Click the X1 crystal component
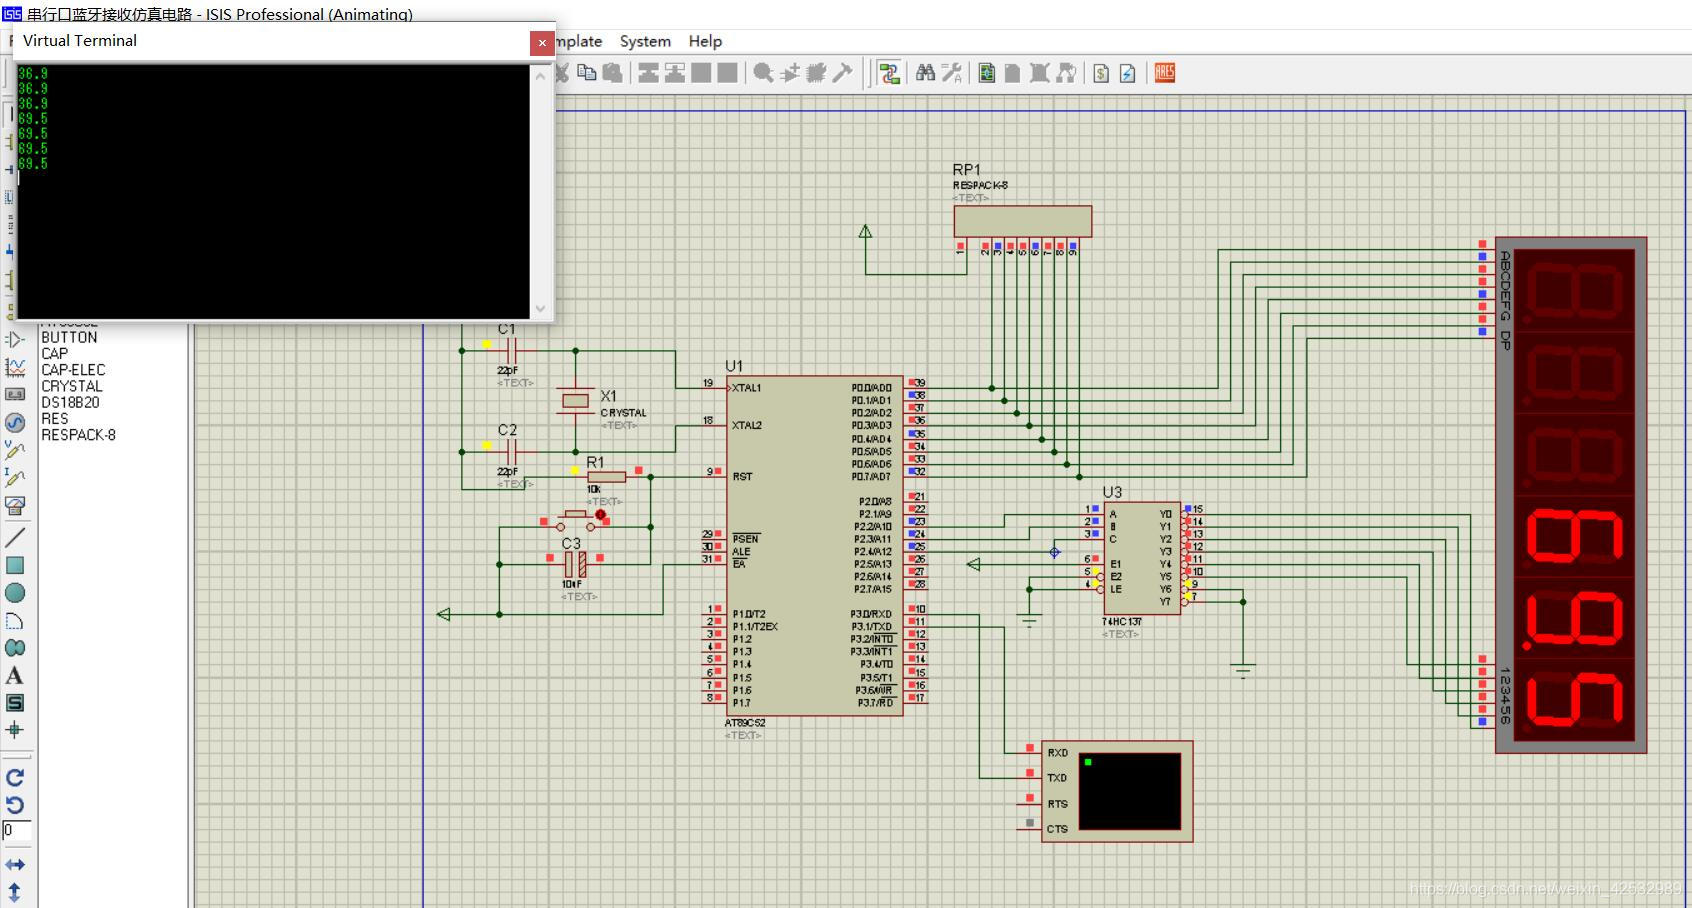 [x=575, y=400]
